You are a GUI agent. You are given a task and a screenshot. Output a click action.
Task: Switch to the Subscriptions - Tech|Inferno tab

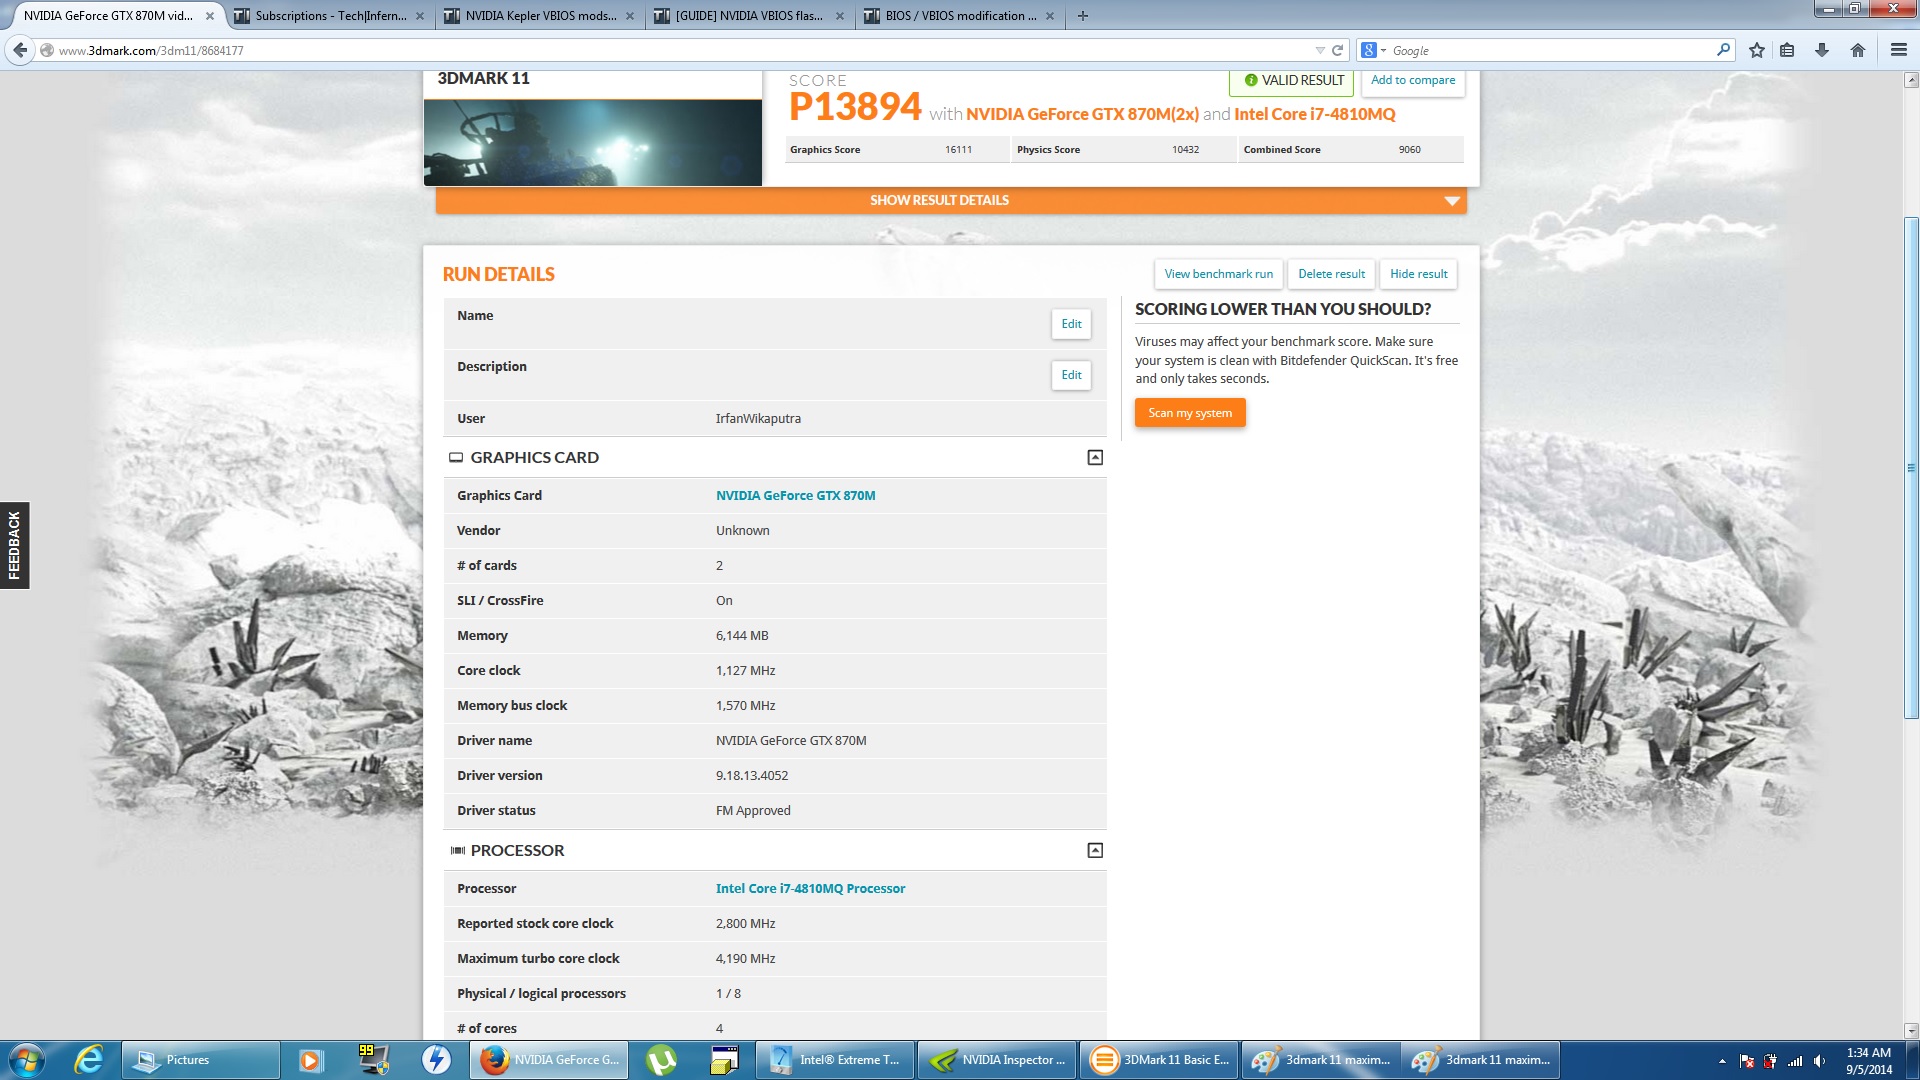coord(330,16)
